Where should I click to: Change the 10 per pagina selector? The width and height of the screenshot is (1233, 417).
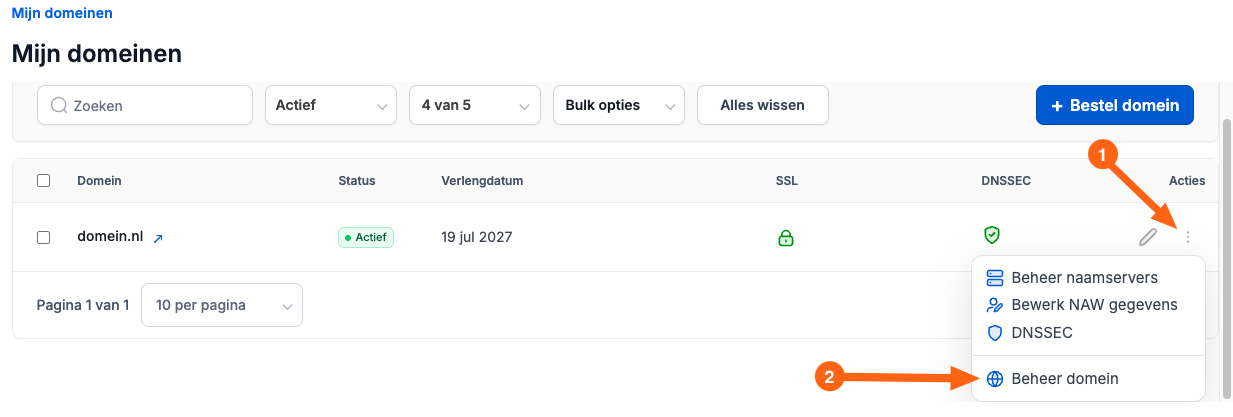222,305
